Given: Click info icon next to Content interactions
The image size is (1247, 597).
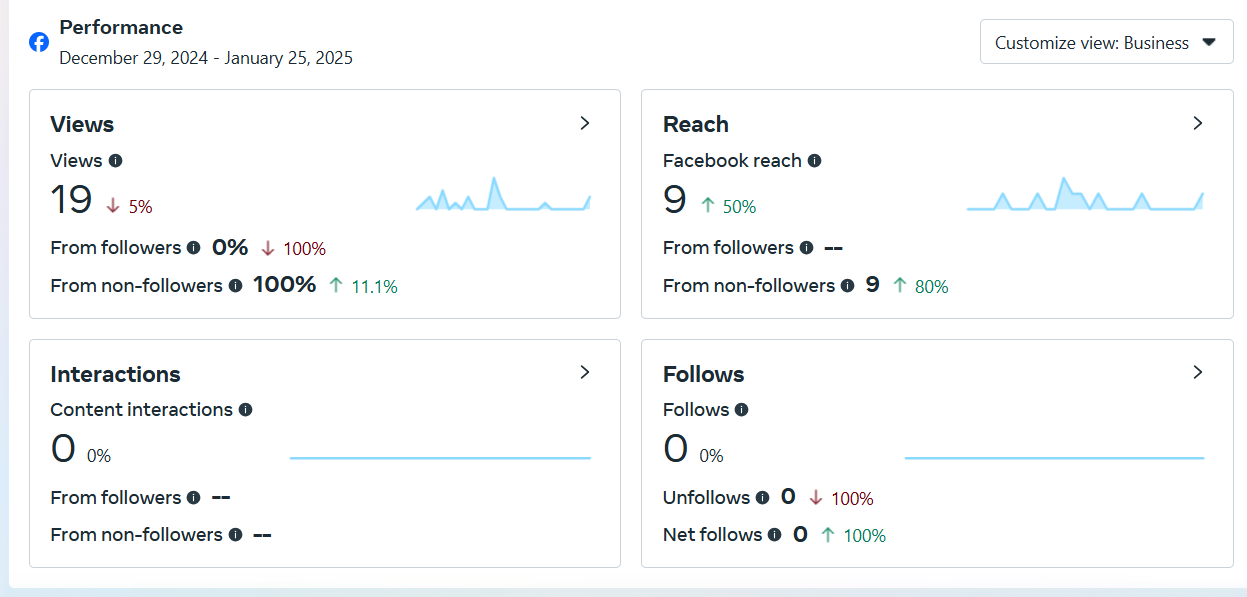Looking at the screenshot, I should click(x=246, y=410).
